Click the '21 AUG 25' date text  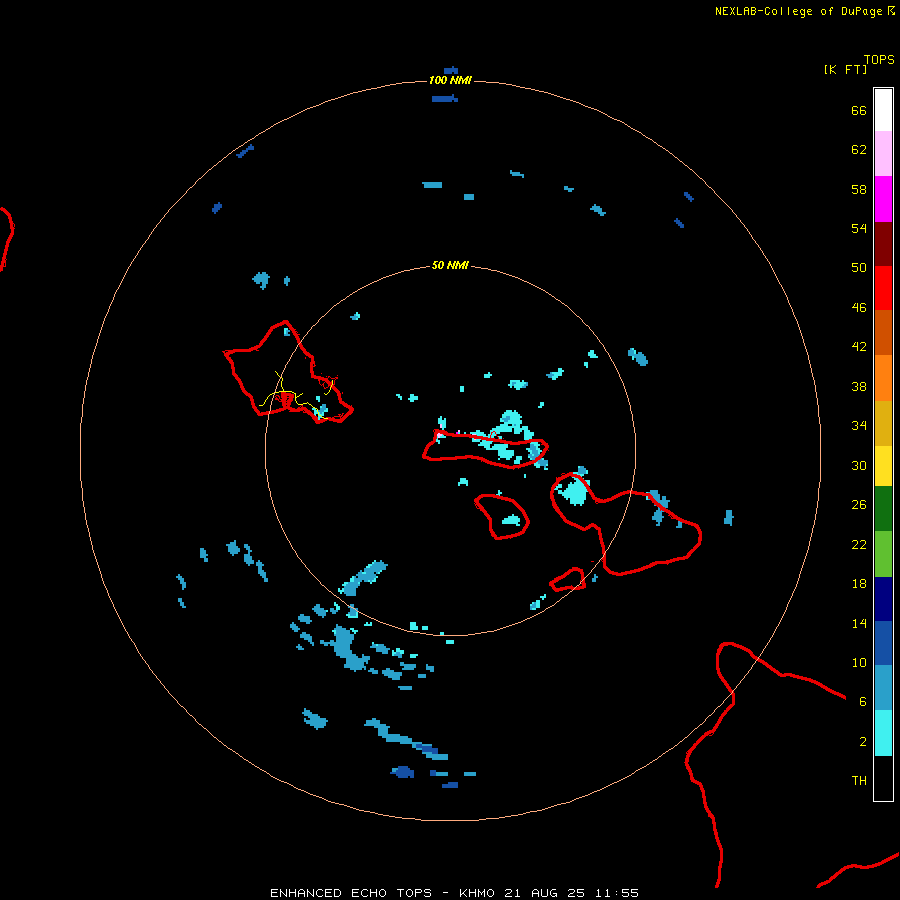pos(544,893)
